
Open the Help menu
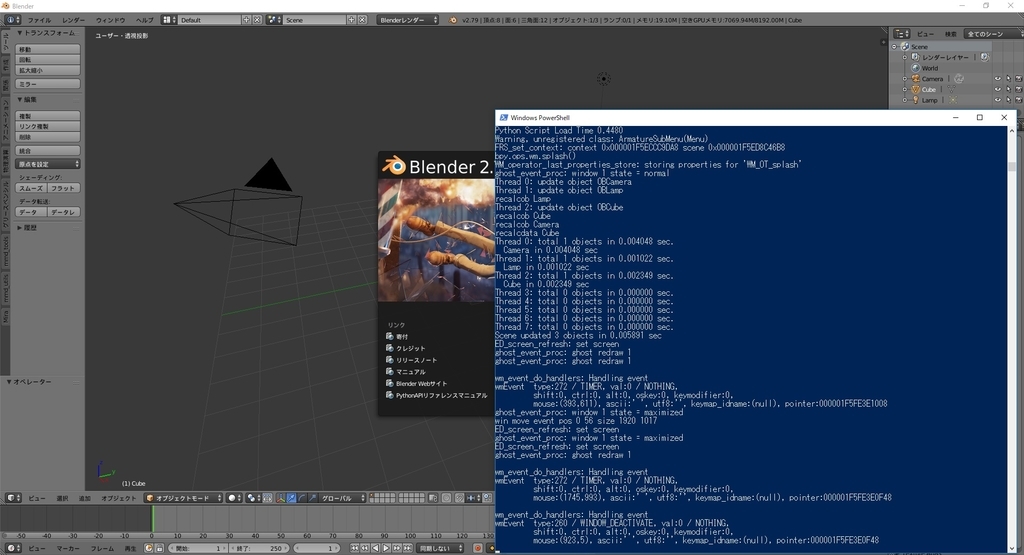[144, 20]
